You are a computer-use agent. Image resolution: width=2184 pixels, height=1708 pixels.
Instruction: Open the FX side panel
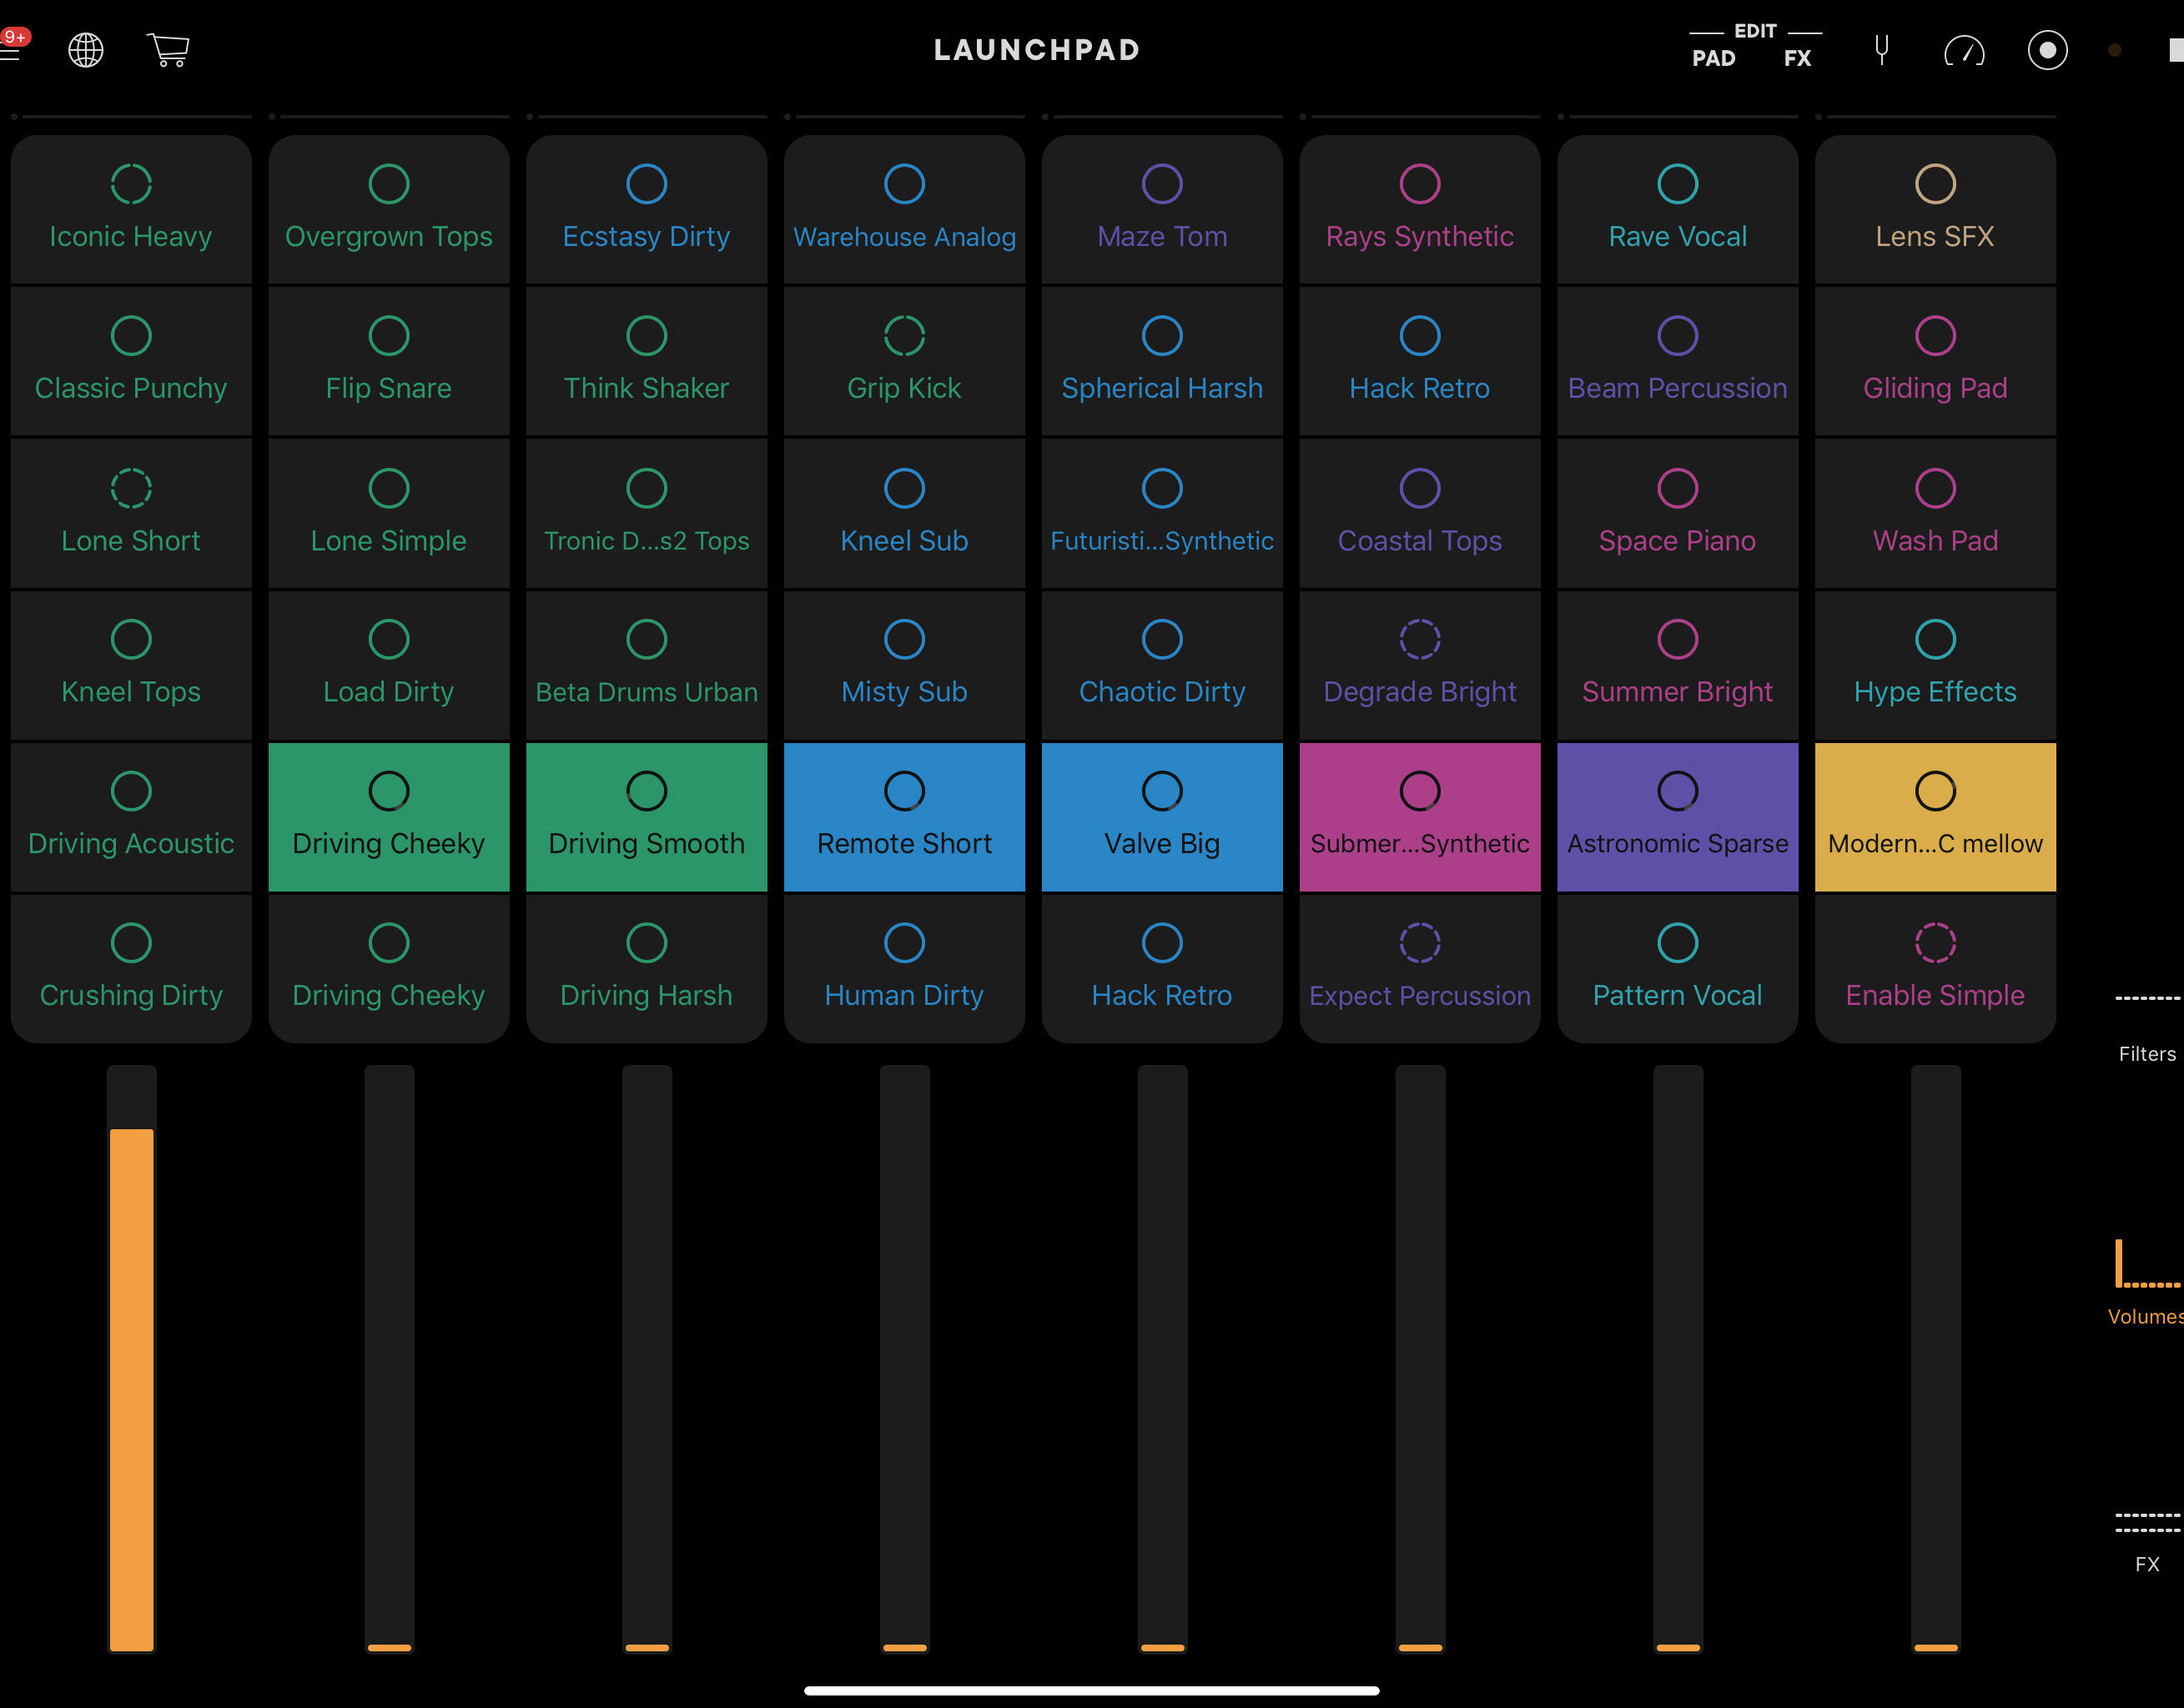[2147, 1543]
